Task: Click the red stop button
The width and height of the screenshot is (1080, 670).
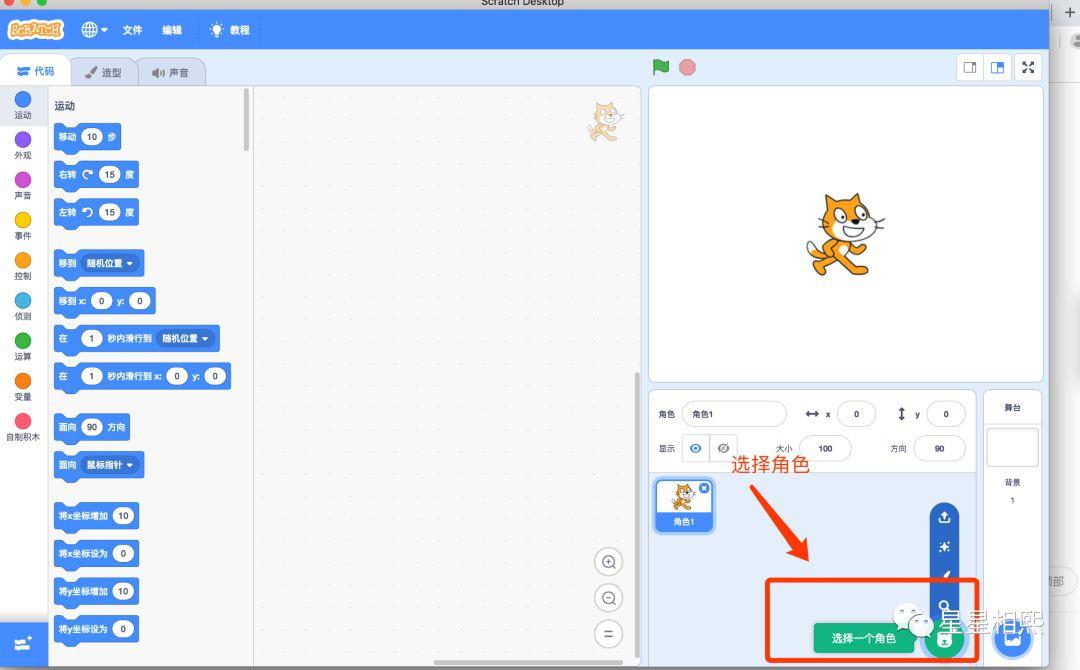Action: pos(687,67)
